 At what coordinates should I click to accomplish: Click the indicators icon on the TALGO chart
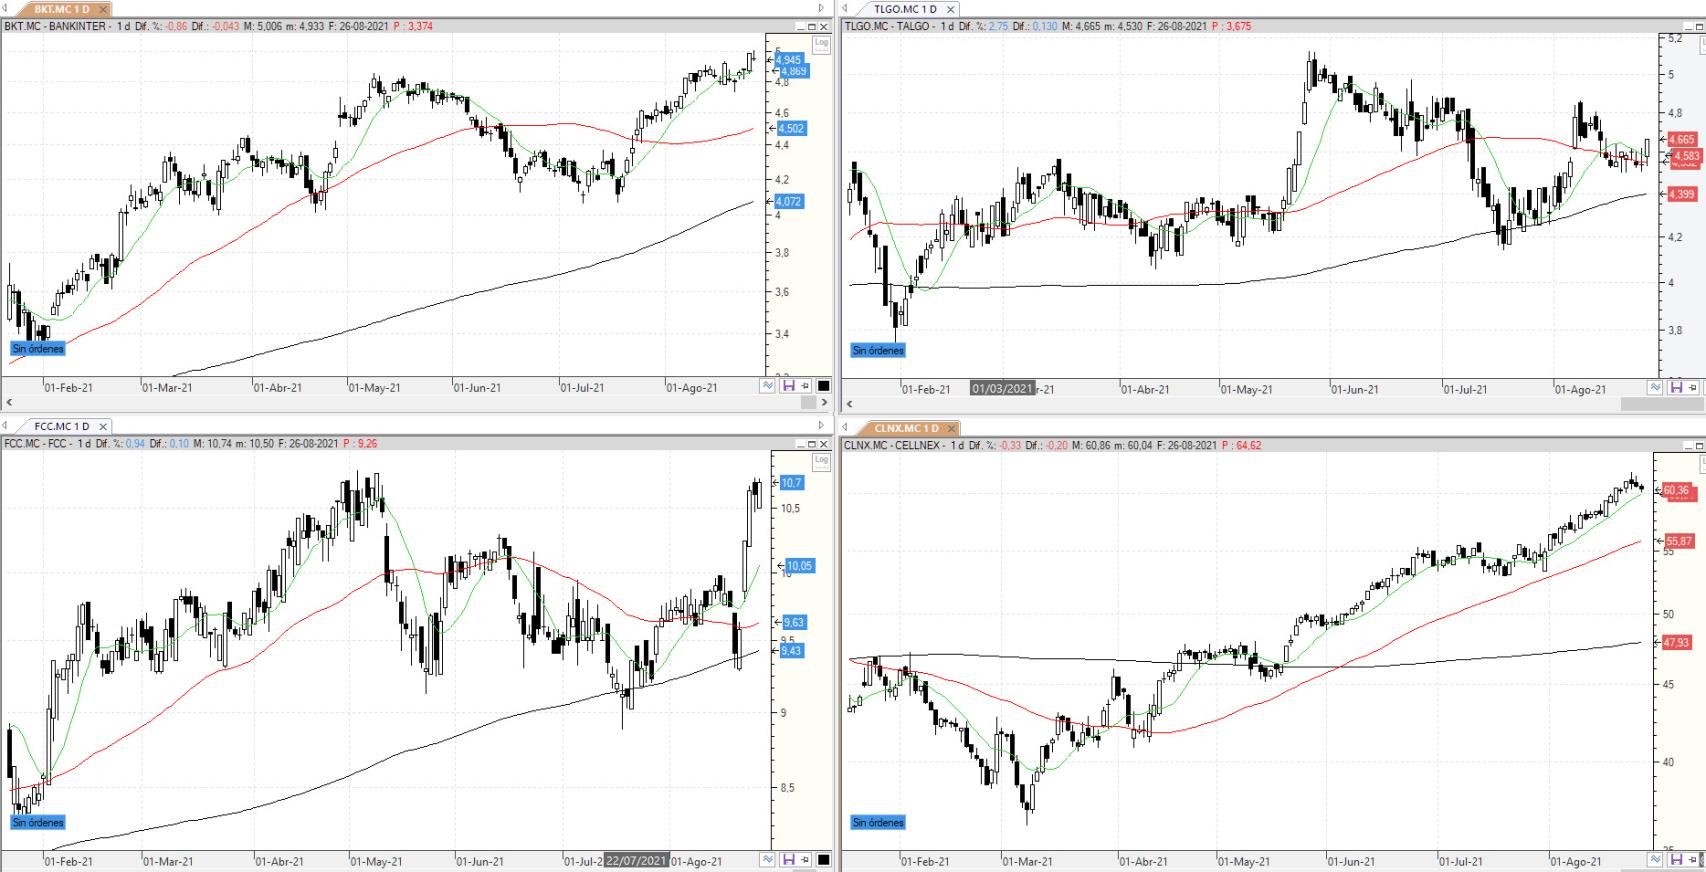pyautogui.click(x=1655, y=387)
